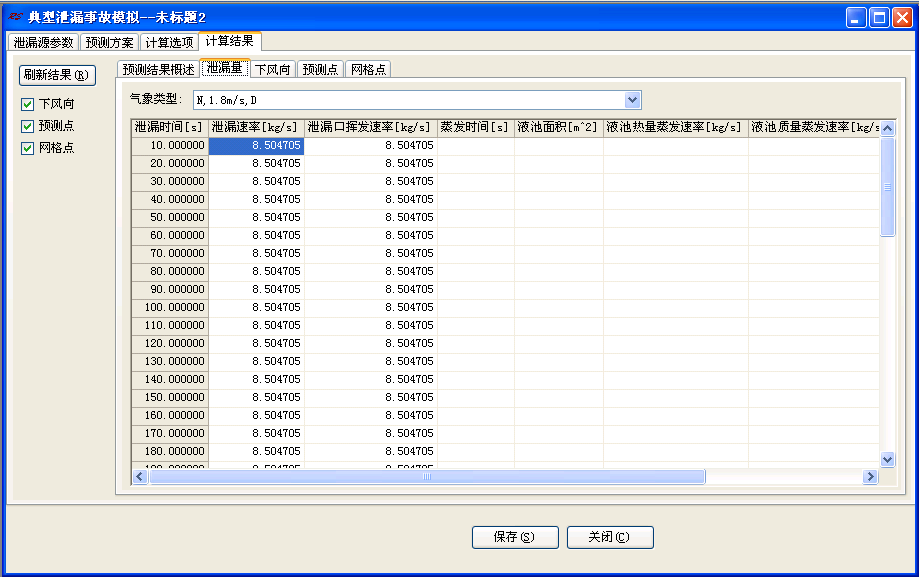The height and width of the screenshot is (577, 919).
Task: Minimize the 典型泄漏事故模拟 window
Action: 856,18
